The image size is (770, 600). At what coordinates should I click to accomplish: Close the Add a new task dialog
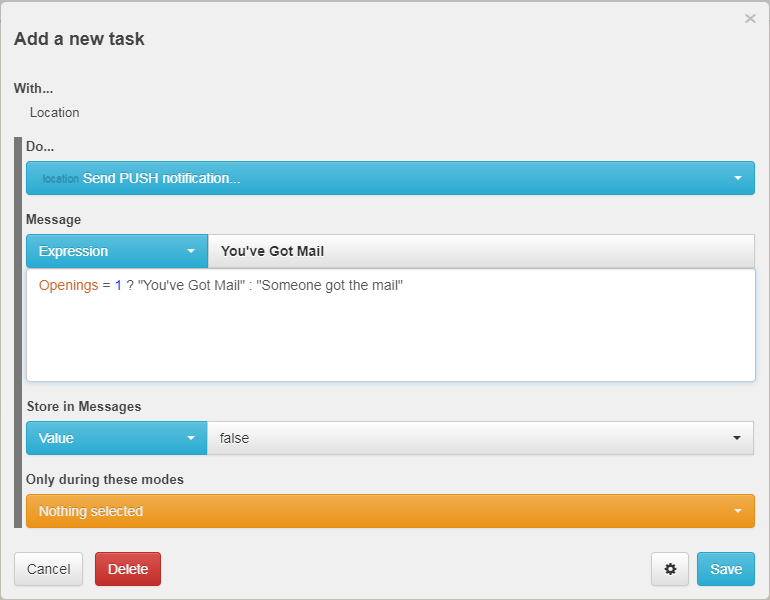click(x=750, y=19)
